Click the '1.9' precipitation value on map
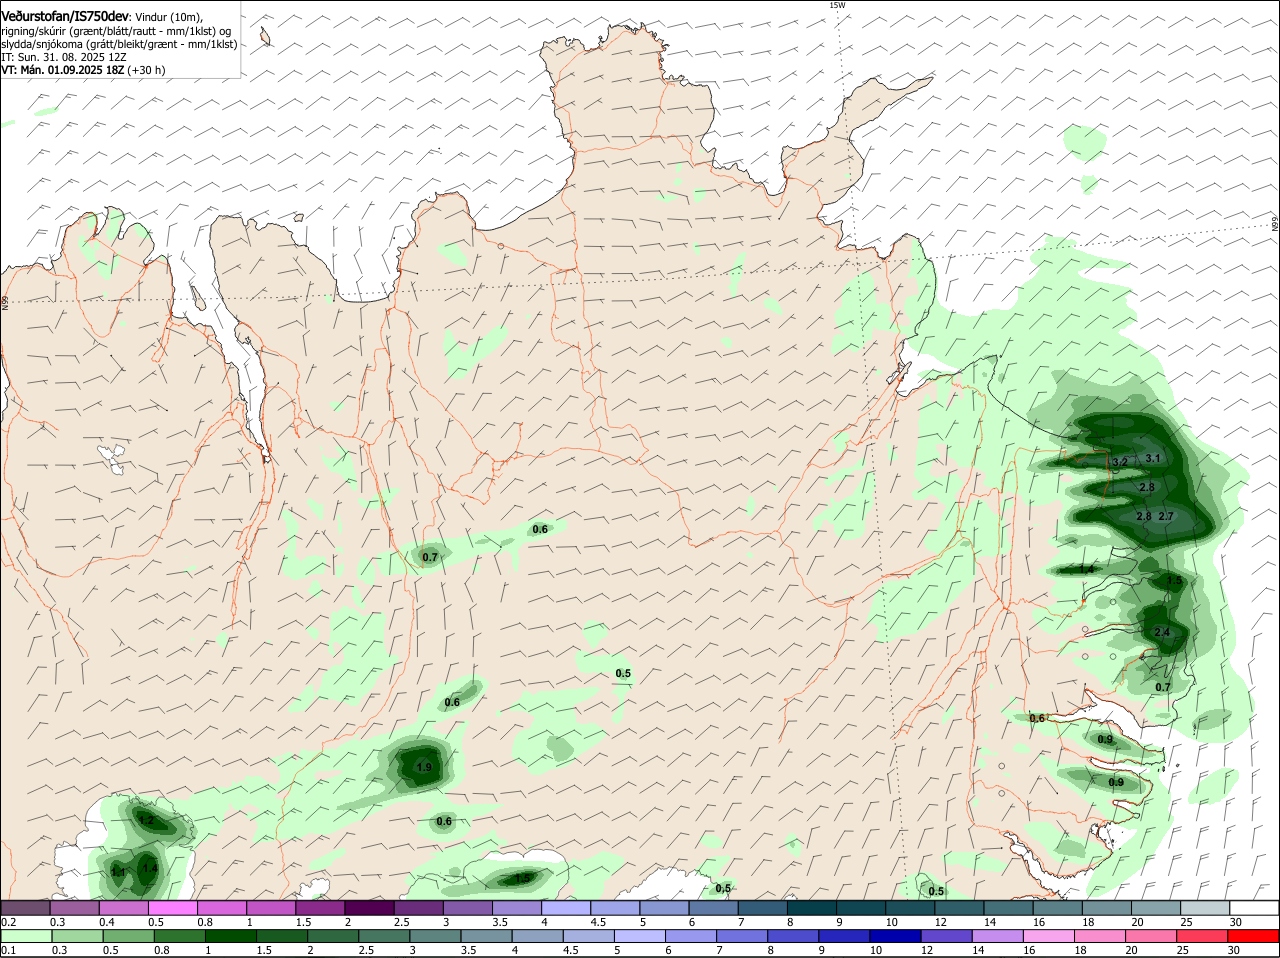The width and height of the screenshot is (1280, 958). [x=423, y=768]
